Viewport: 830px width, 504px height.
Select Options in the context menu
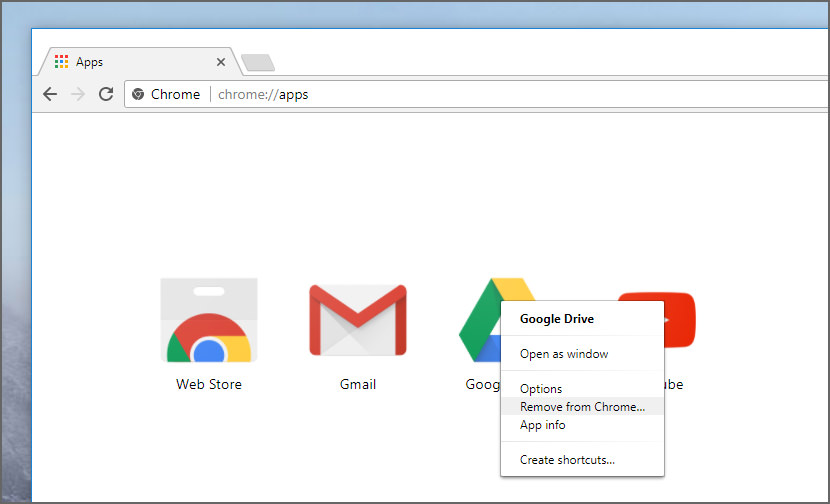[x=582, y=389]
